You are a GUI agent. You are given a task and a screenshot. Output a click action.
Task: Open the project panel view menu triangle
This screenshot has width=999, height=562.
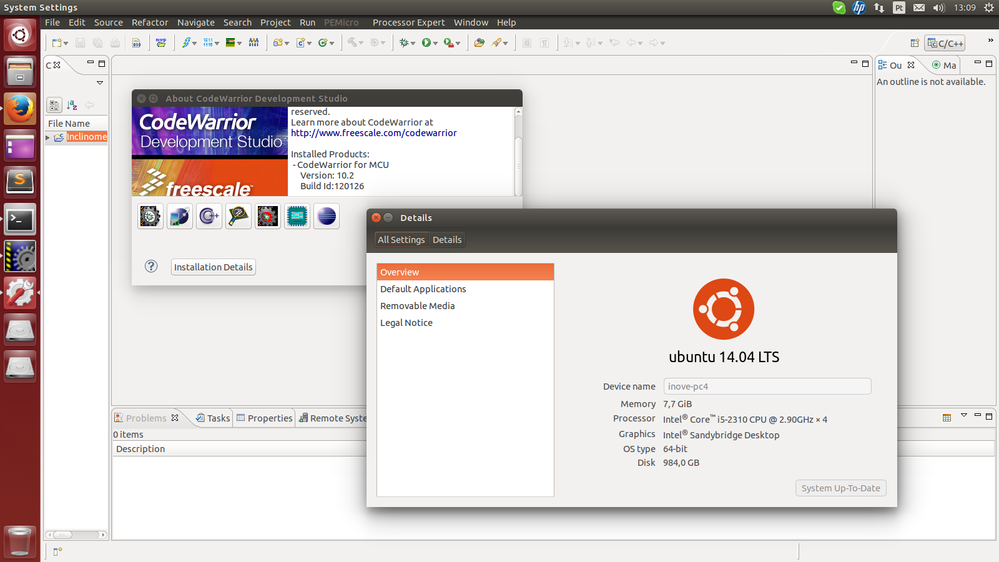(99, 83)
